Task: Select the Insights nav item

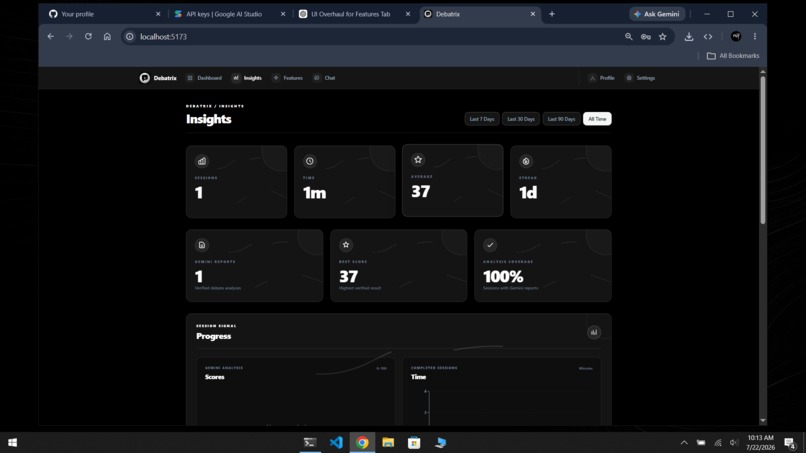Action: (247, 78)
